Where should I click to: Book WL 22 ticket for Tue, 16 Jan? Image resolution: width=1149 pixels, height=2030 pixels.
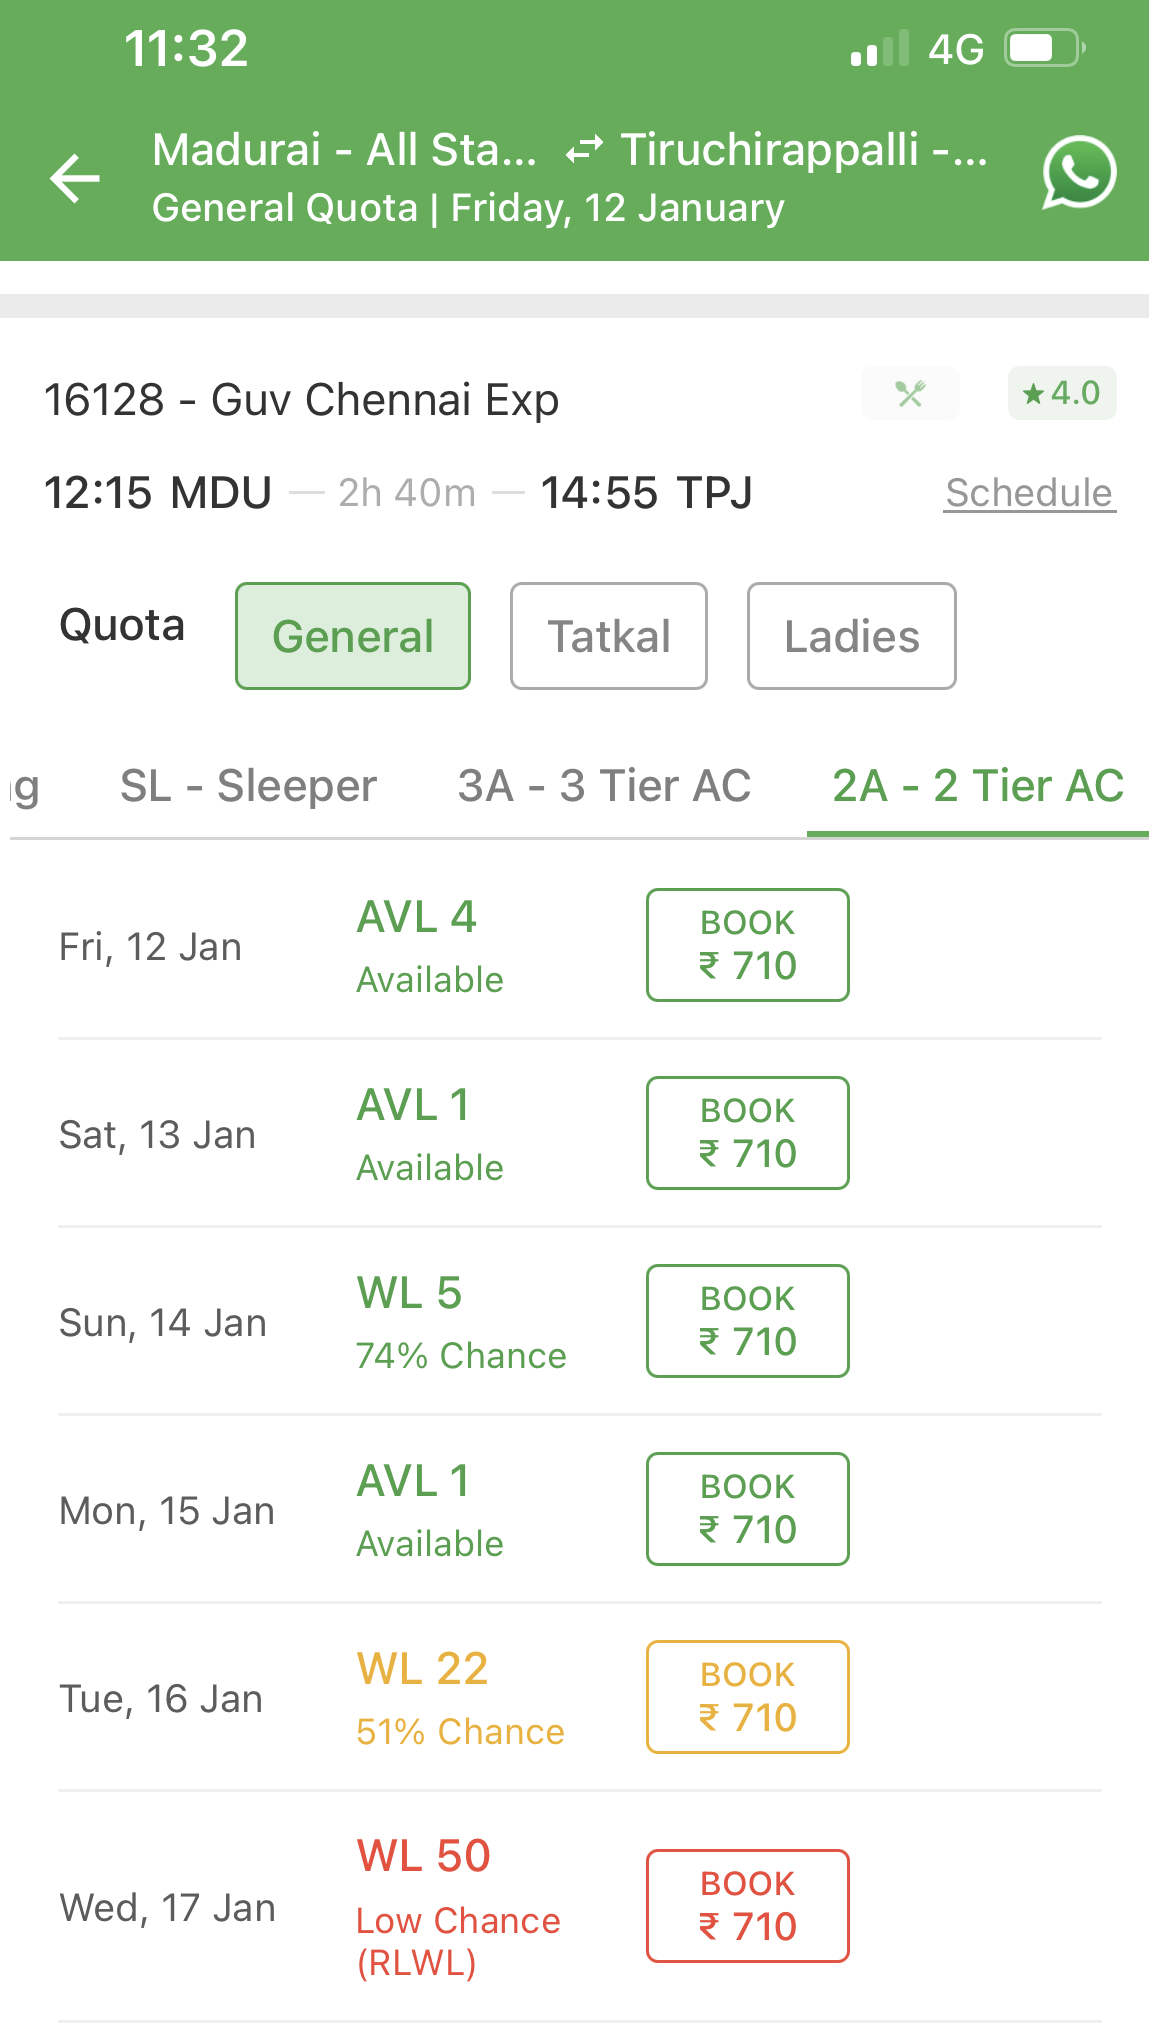[x=747, y=1697]
